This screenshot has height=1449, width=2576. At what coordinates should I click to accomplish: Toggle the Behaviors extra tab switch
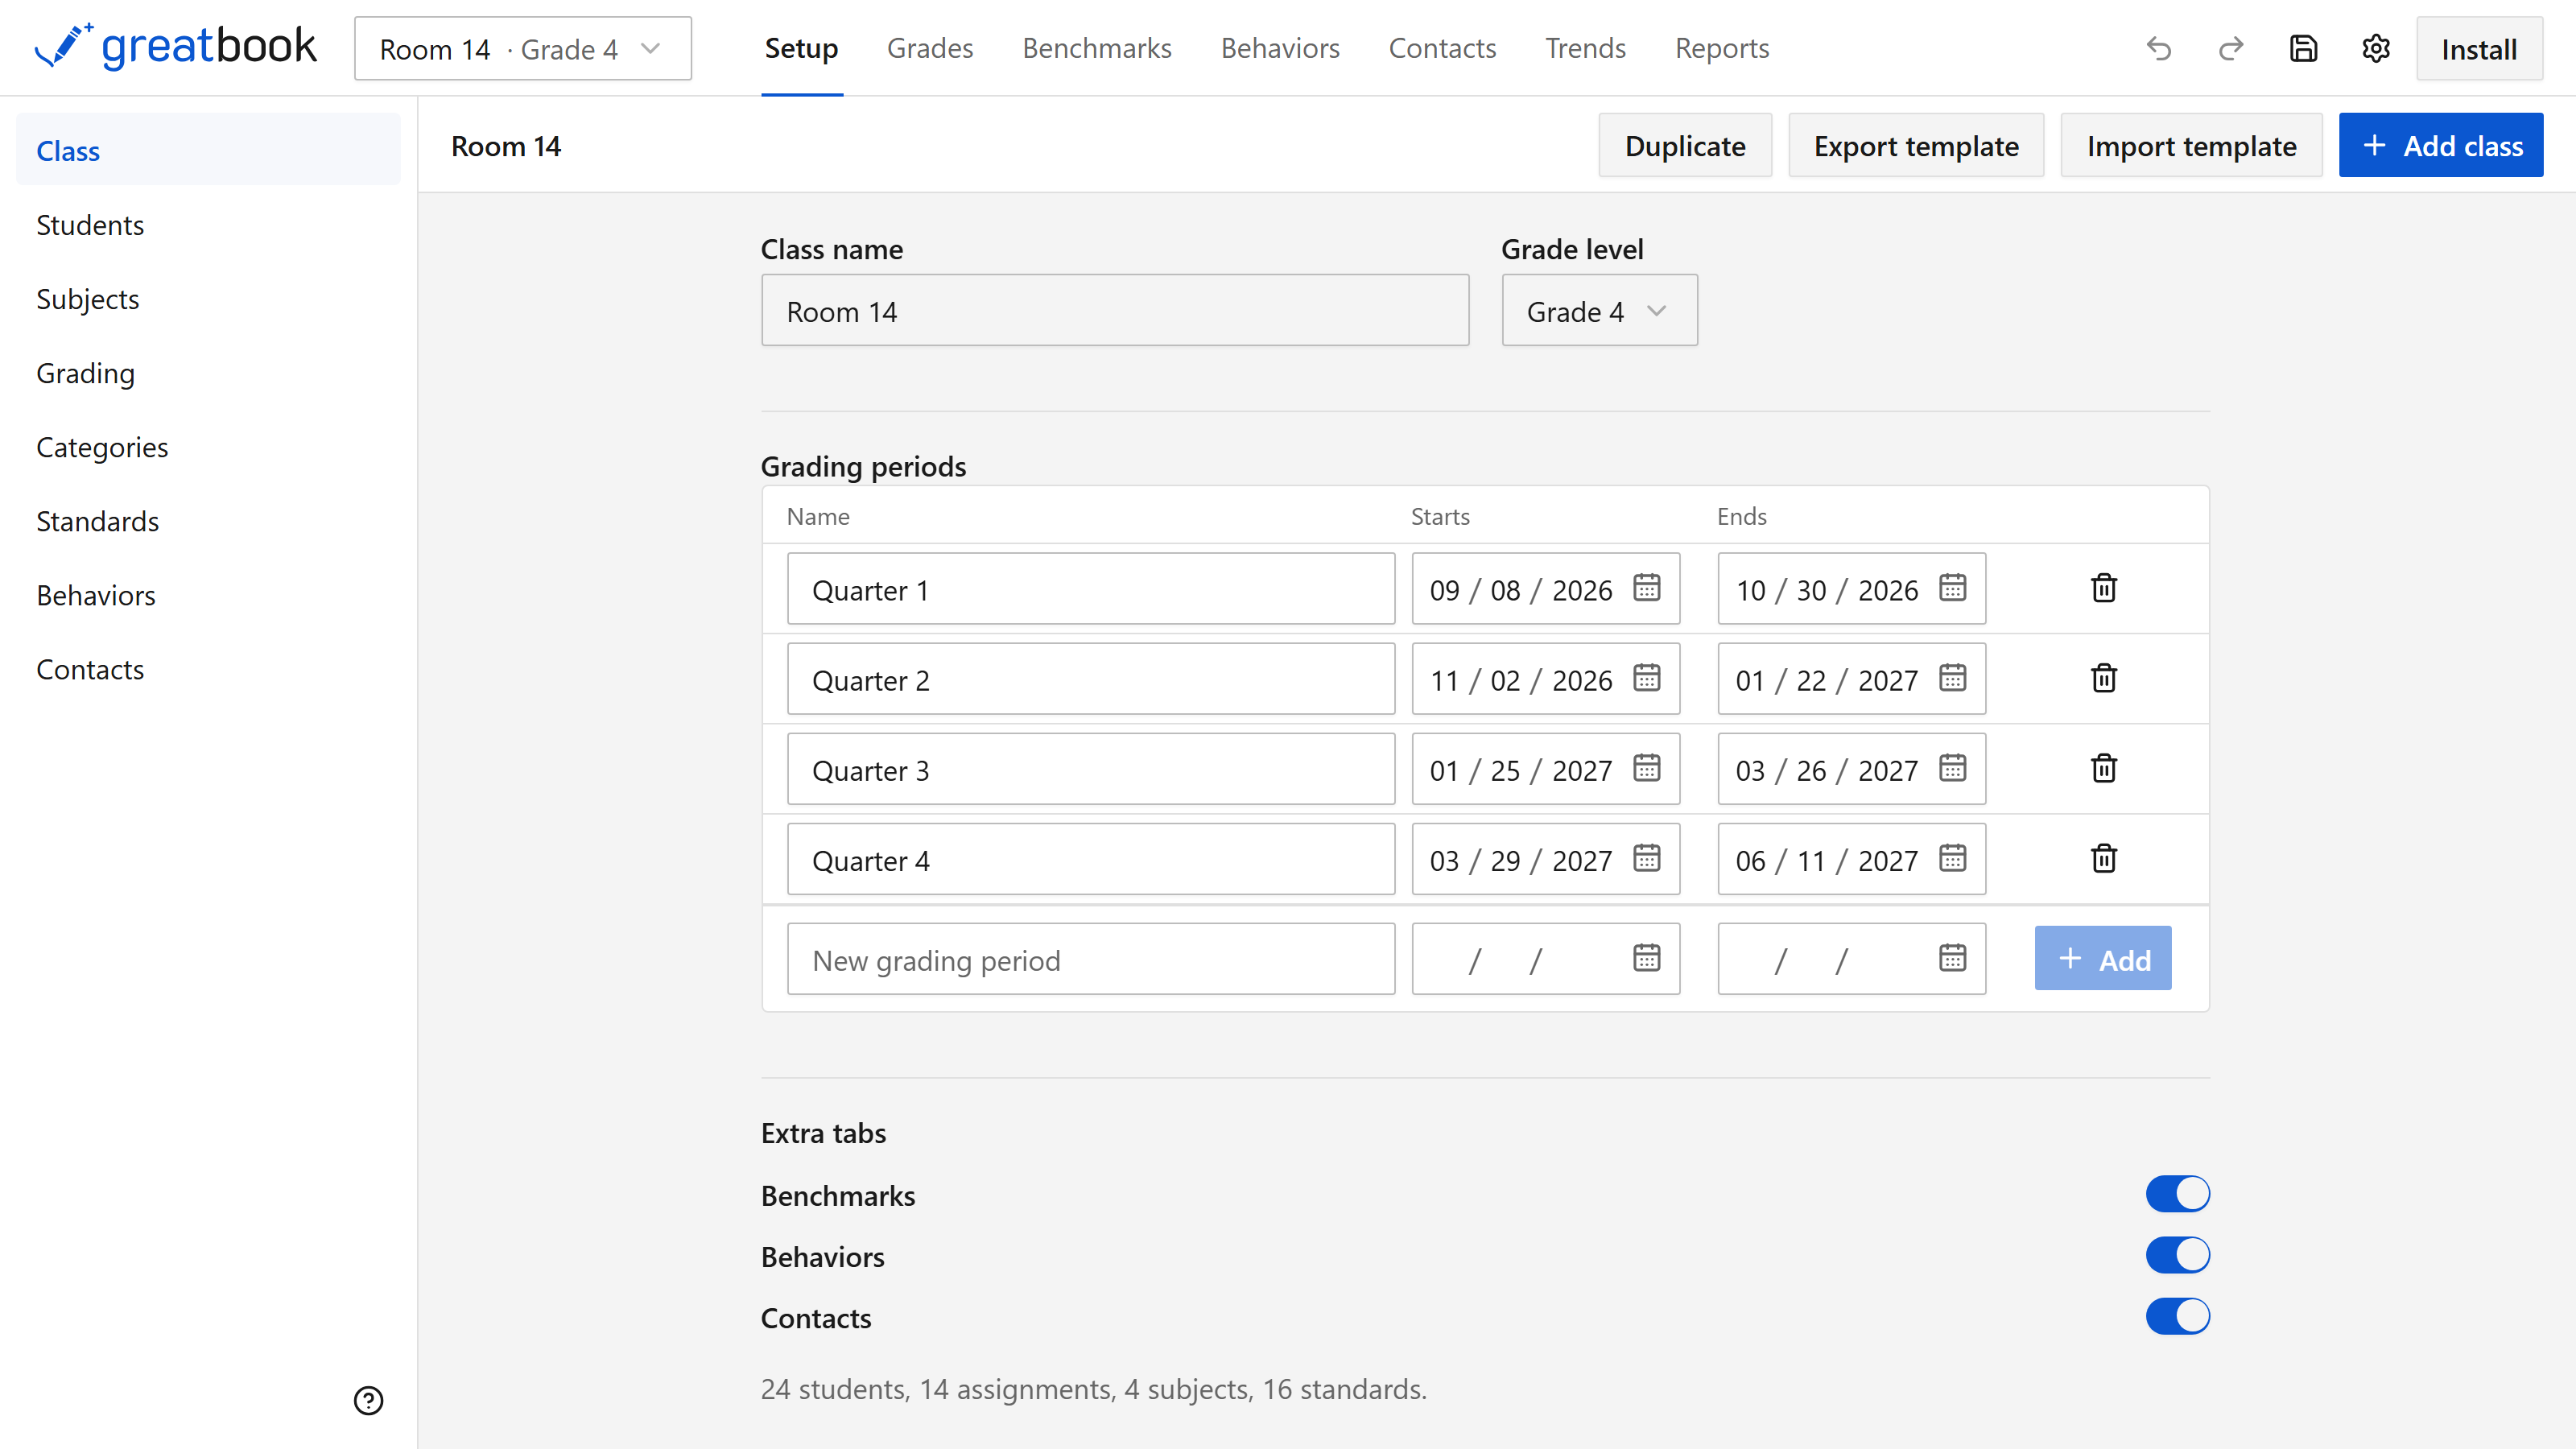point(2178,1255)
